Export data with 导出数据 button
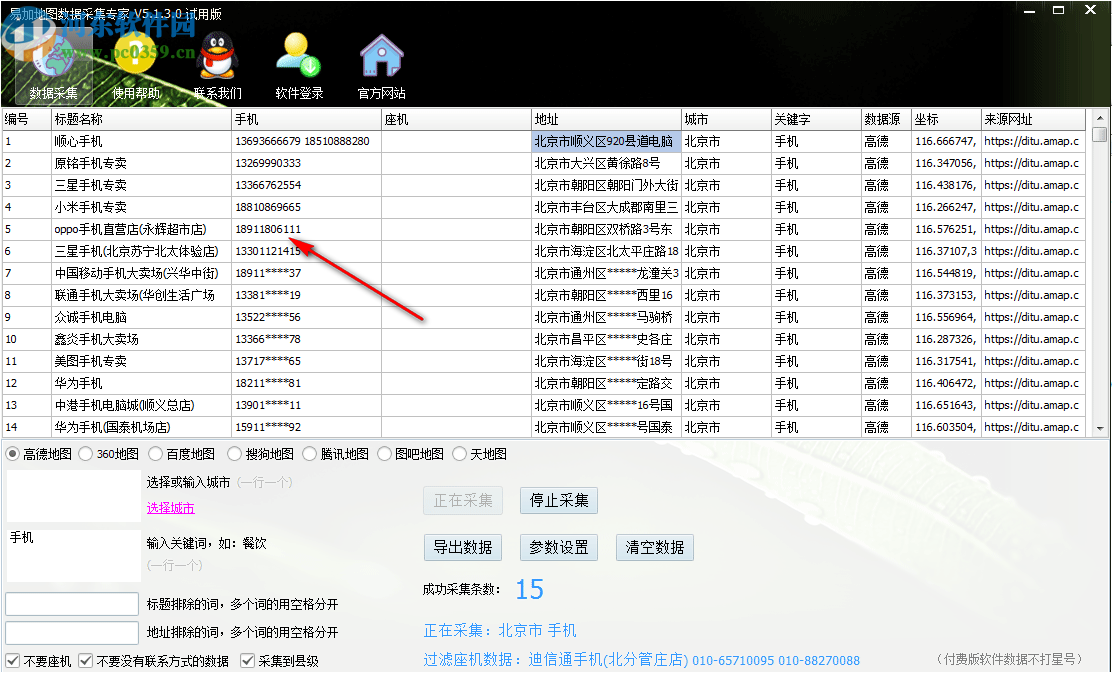Screen dimensions: 1116x677 [462, 547]
